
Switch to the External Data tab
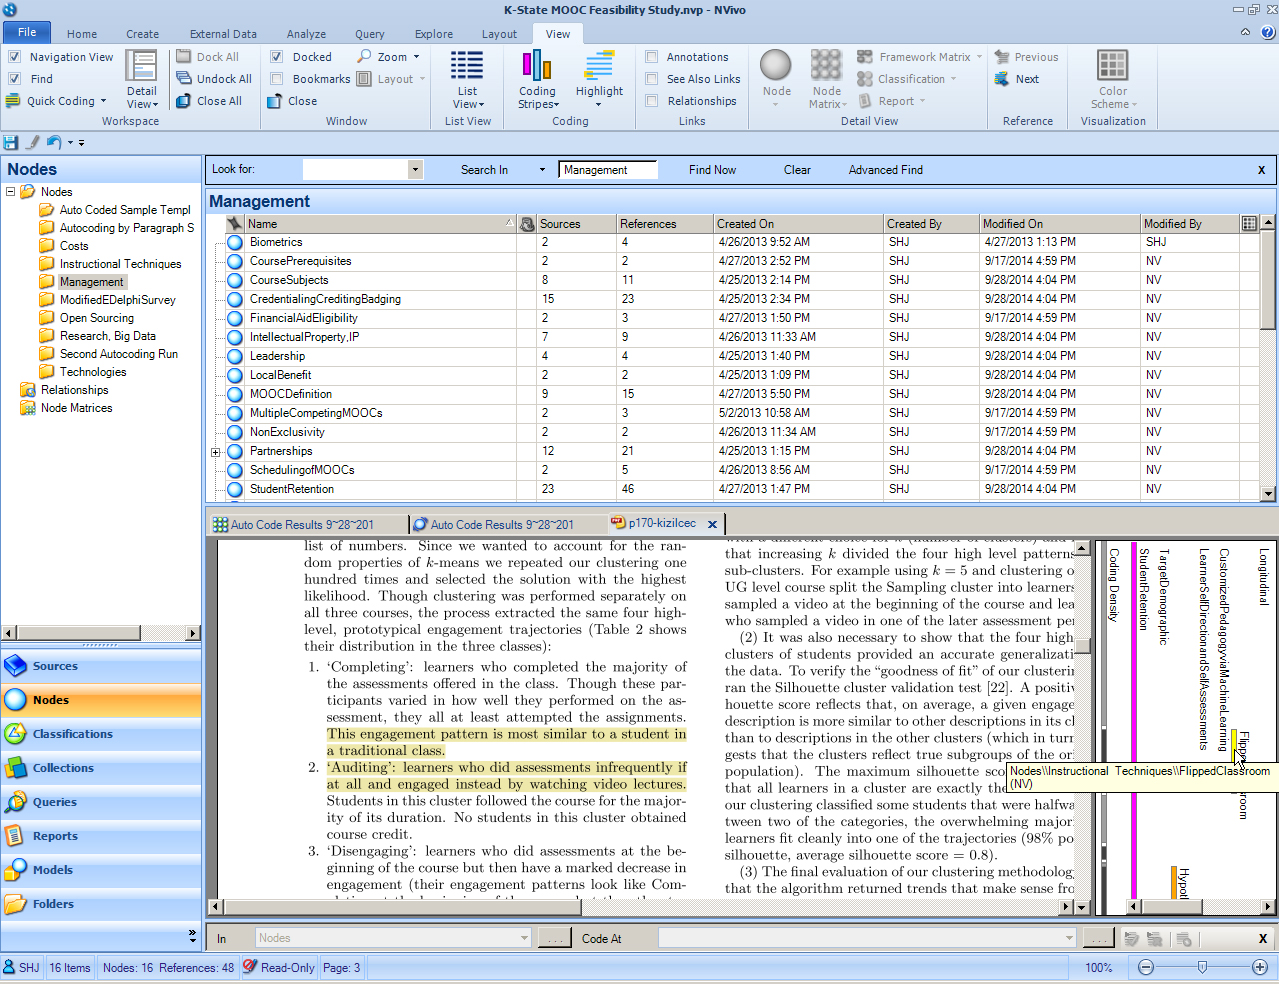click(223, 34)
